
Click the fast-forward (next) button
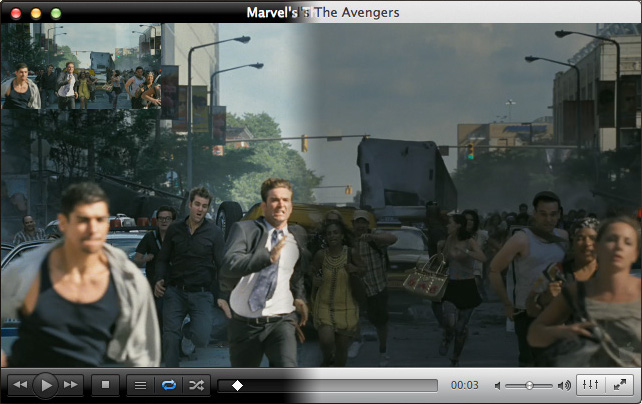(71, 385)
